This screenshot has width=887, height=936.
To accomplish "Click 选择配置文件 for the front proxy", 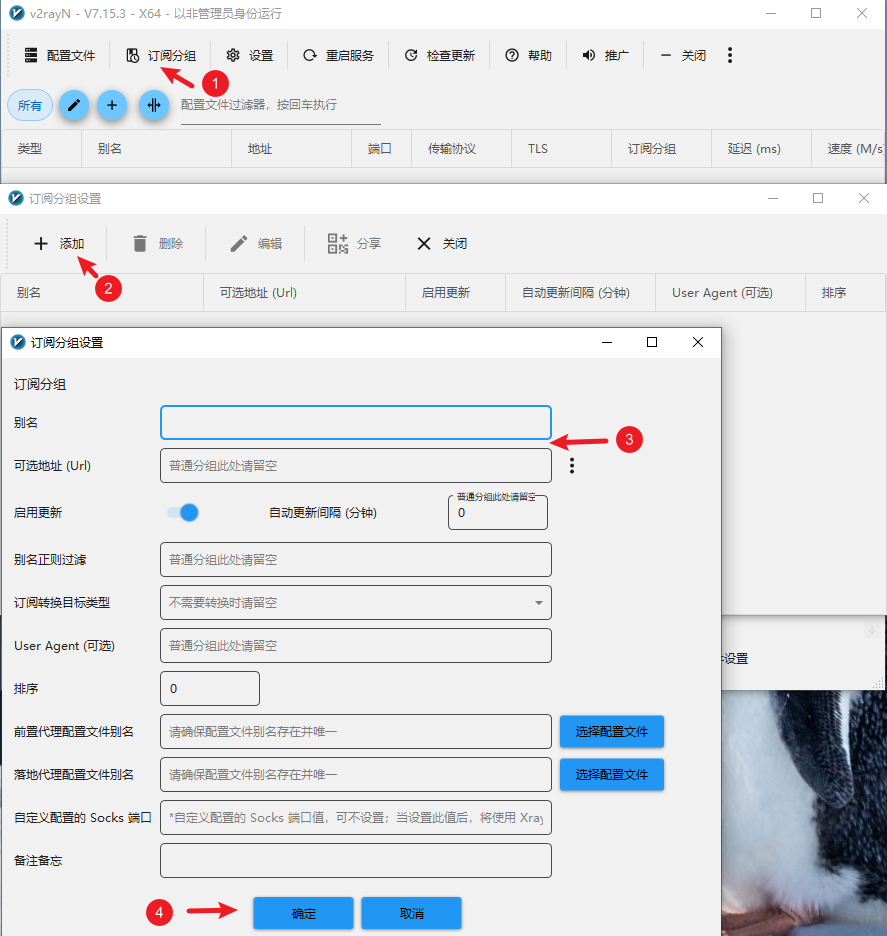I will pos(611,731).
